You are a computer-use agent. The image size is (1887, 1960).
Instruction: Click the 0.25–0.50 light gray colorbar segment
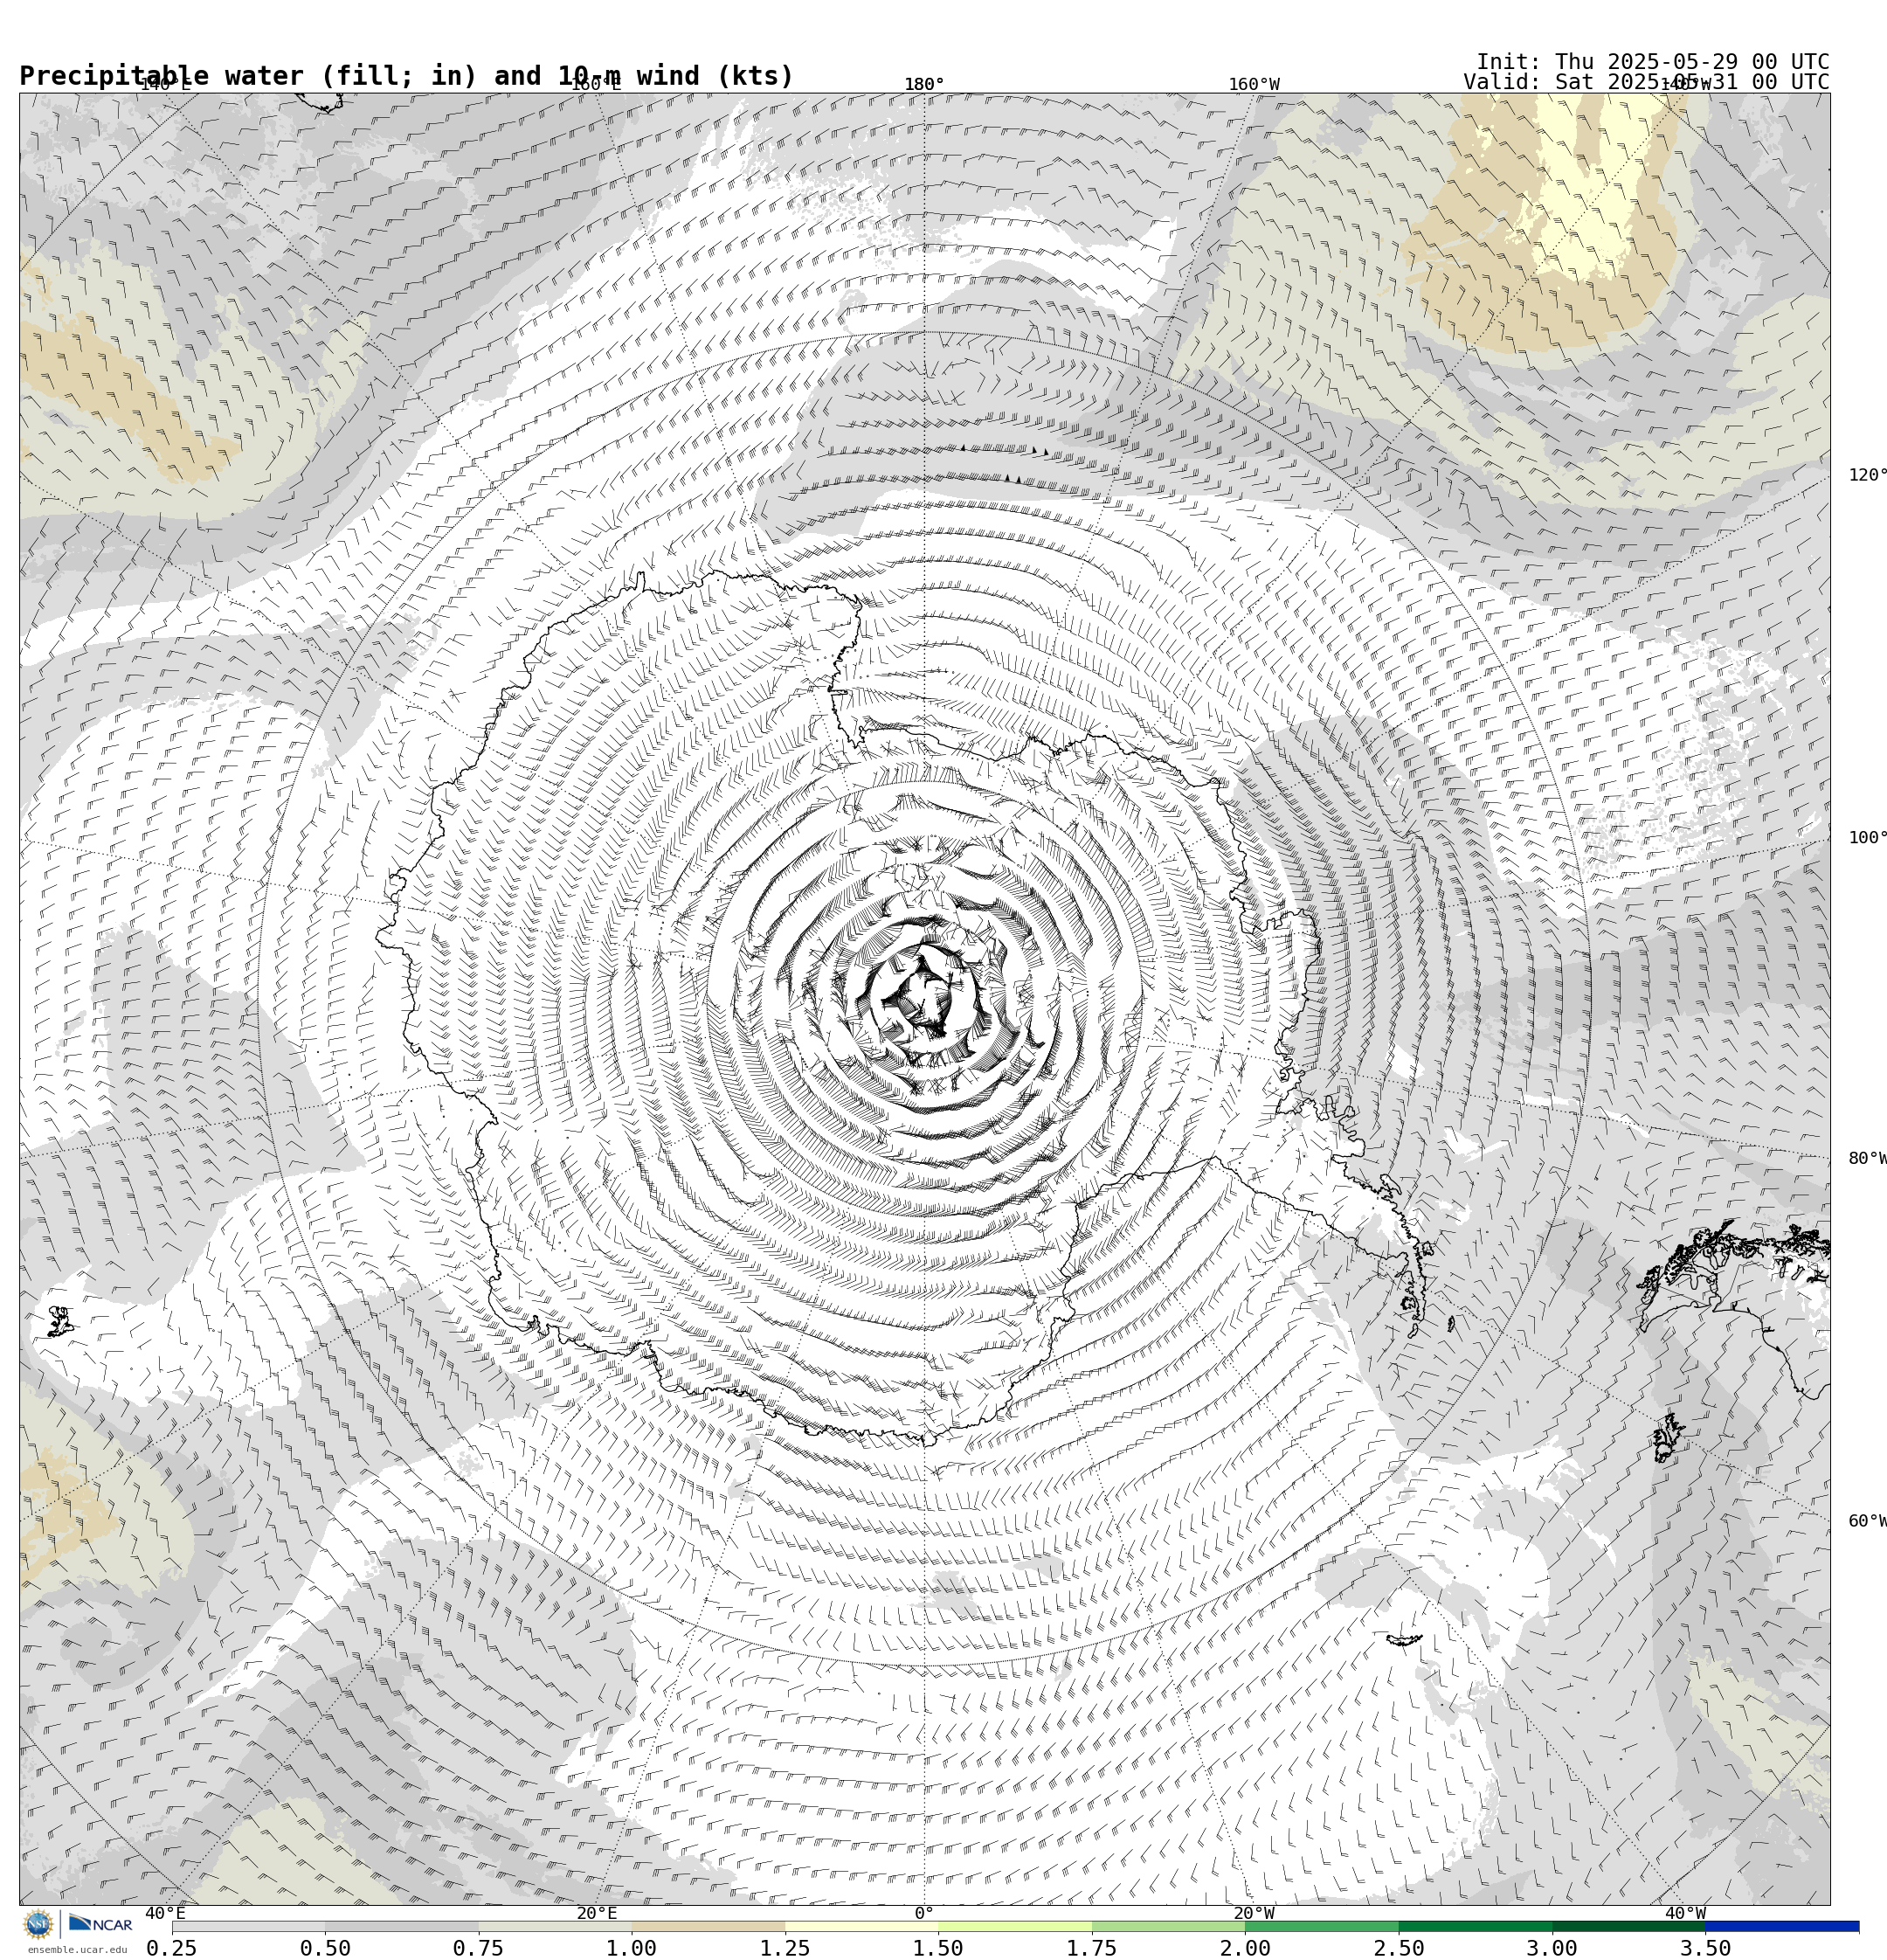coord(248,1926)
